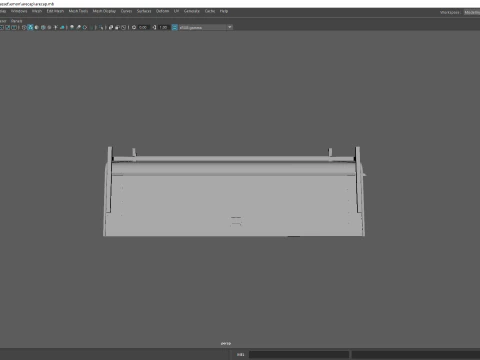Click the command result output field
Screen dimensions: 480x360
416,355
